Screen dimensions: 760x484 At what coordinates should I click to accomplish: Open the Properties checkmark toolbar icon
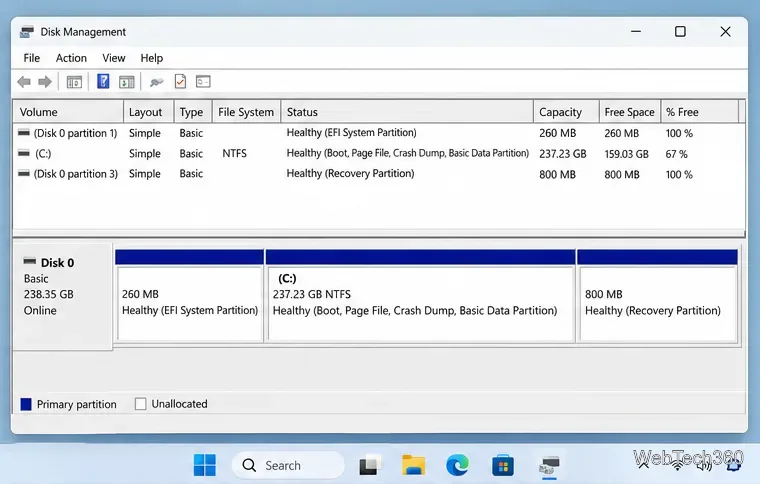(180, 81)
